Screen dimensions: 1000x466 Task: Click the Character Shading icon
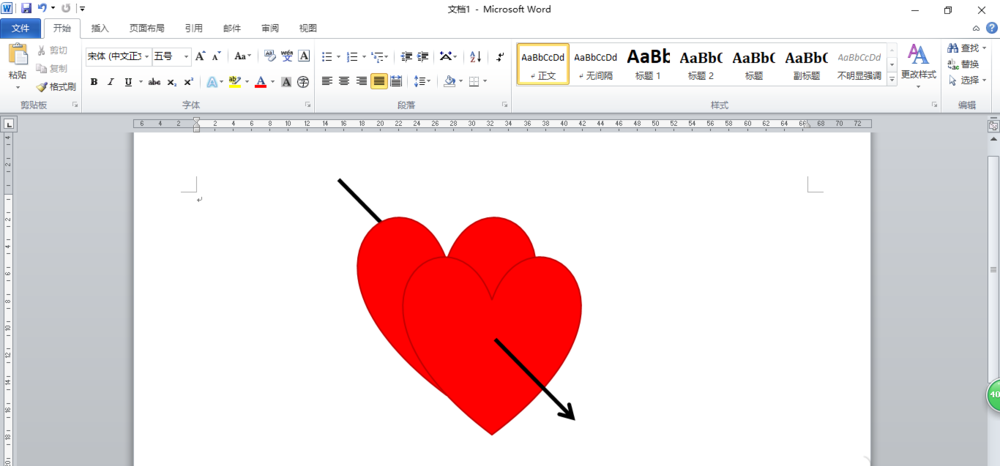[x=286, y=82]
